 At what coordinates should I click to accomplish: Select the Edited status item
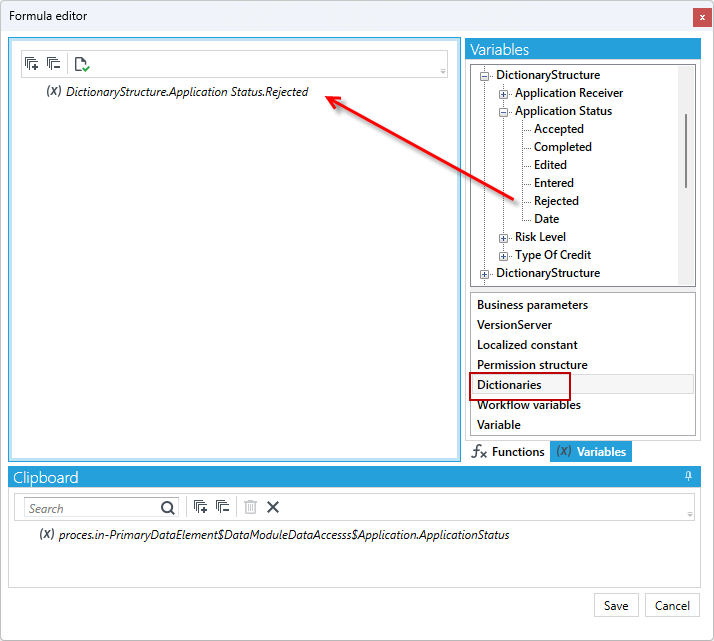[550, 165]
